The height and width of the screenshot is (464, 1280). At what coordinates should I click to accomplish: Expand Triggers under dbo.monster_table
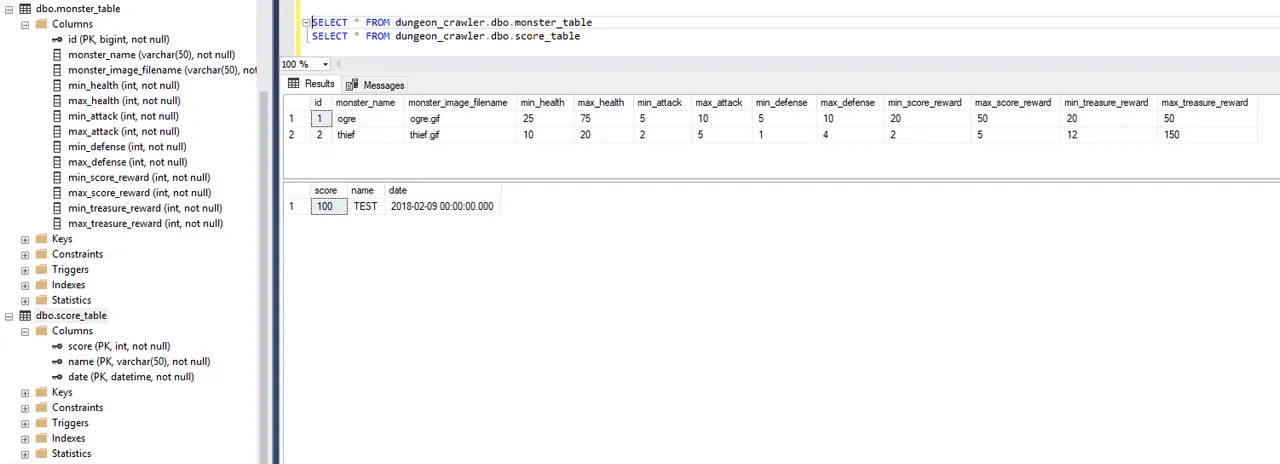click(25, 270)
